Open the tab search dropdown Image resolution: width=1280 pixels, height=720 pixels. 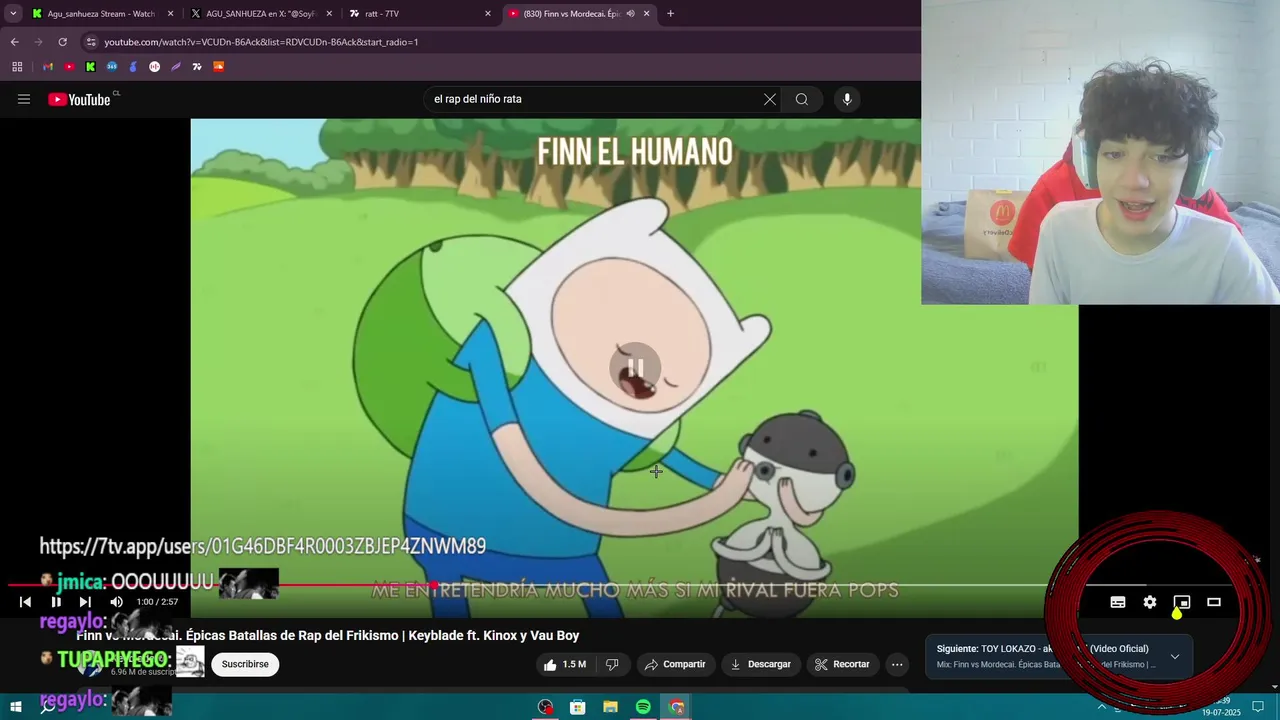point(13,14)
